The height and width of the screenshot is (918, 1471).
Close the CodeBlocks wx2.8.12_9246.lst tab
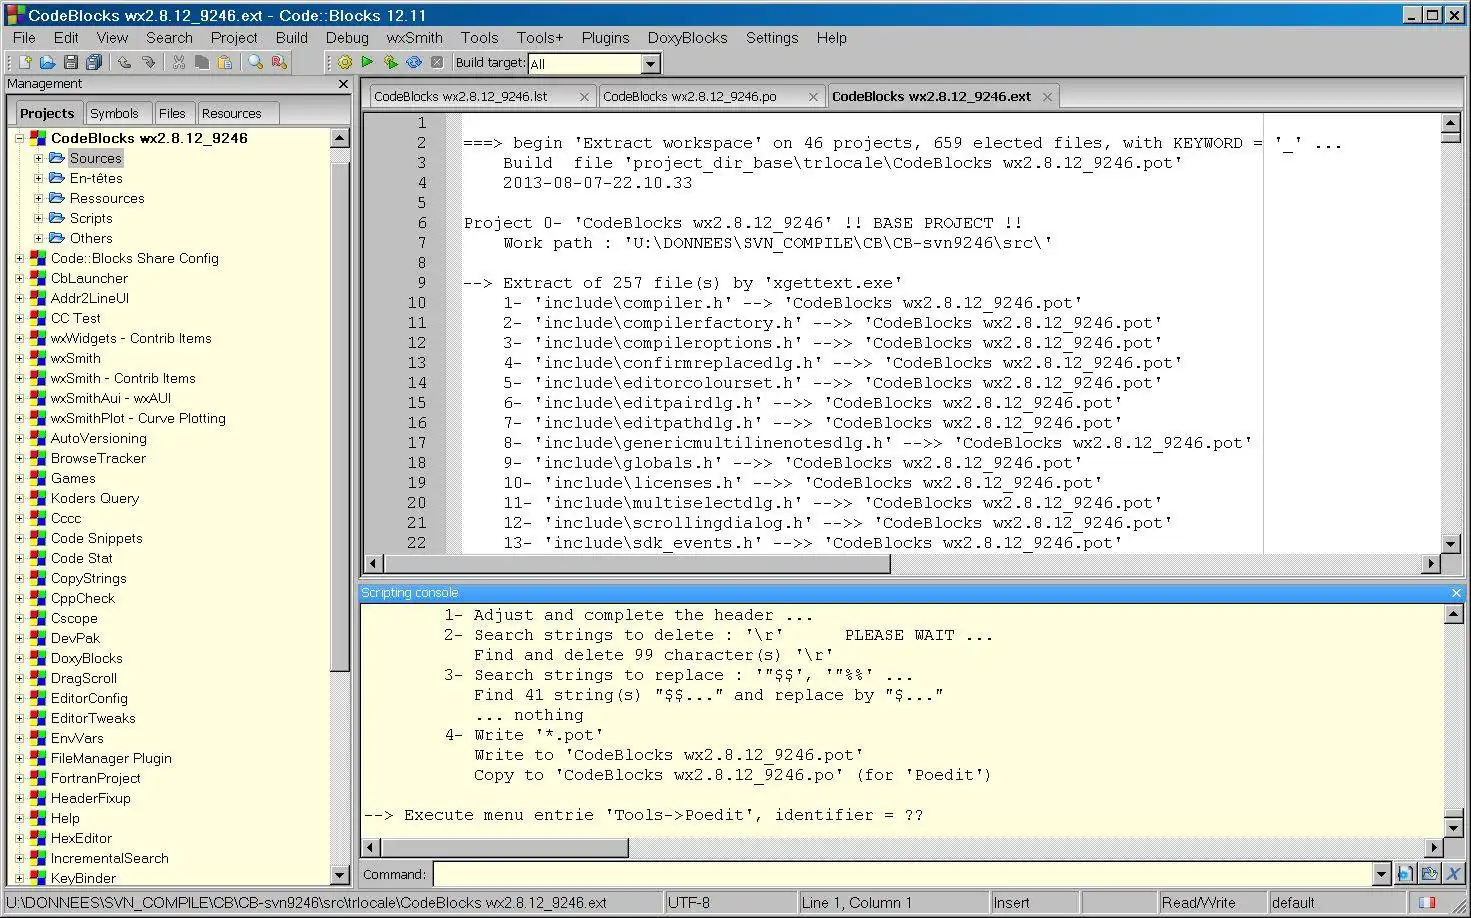584,97
